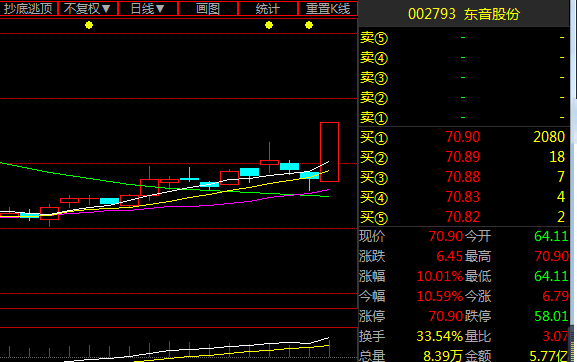
Task: Click the 卖① ask row
Action: tap(463, 117)
